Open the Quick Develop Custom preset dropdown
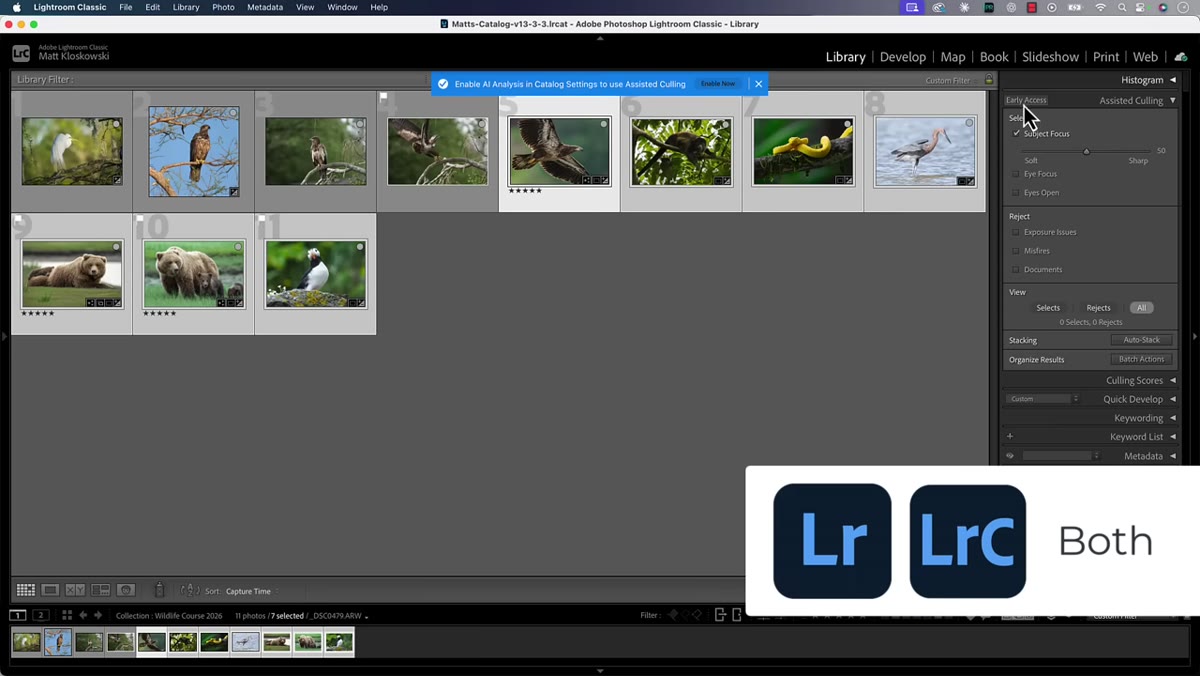 [1043, 399]
